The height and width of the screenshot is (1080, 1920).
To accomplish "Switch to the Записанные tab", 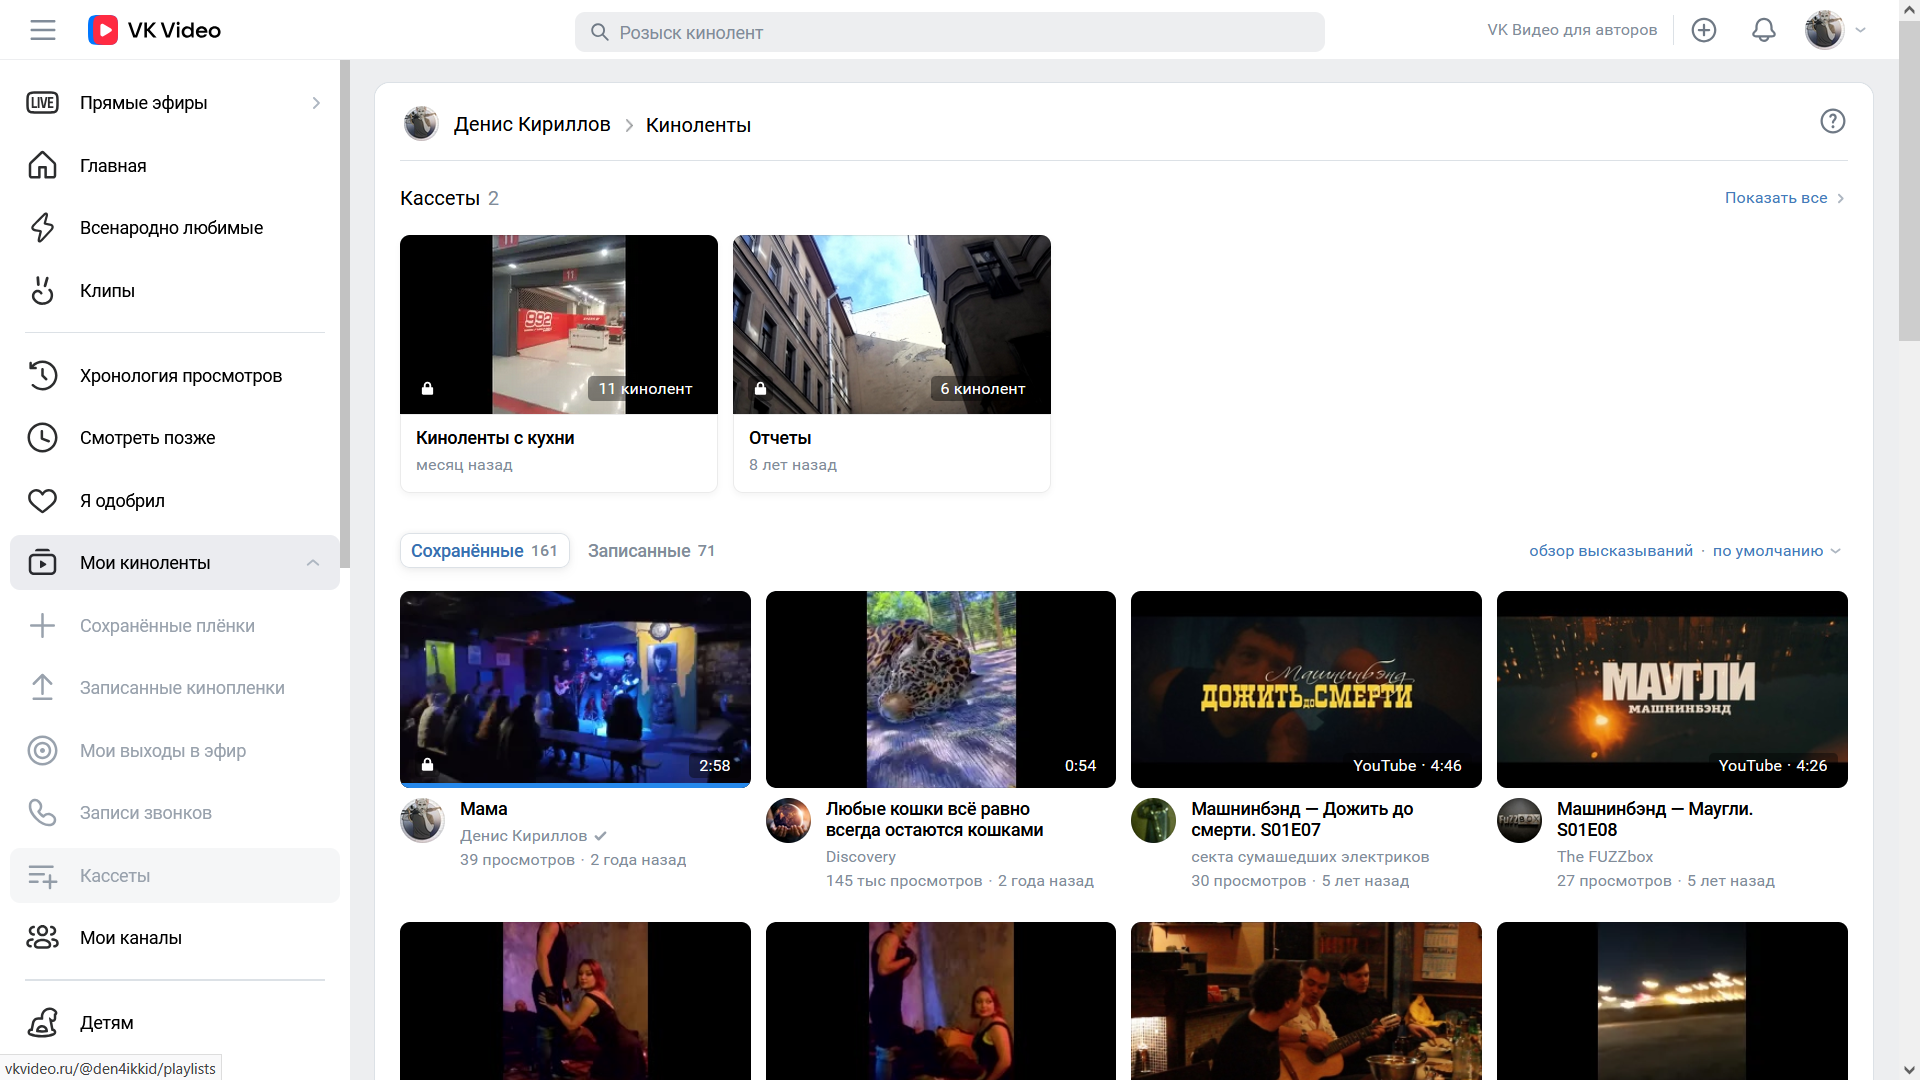I will [x=651, y=551].
